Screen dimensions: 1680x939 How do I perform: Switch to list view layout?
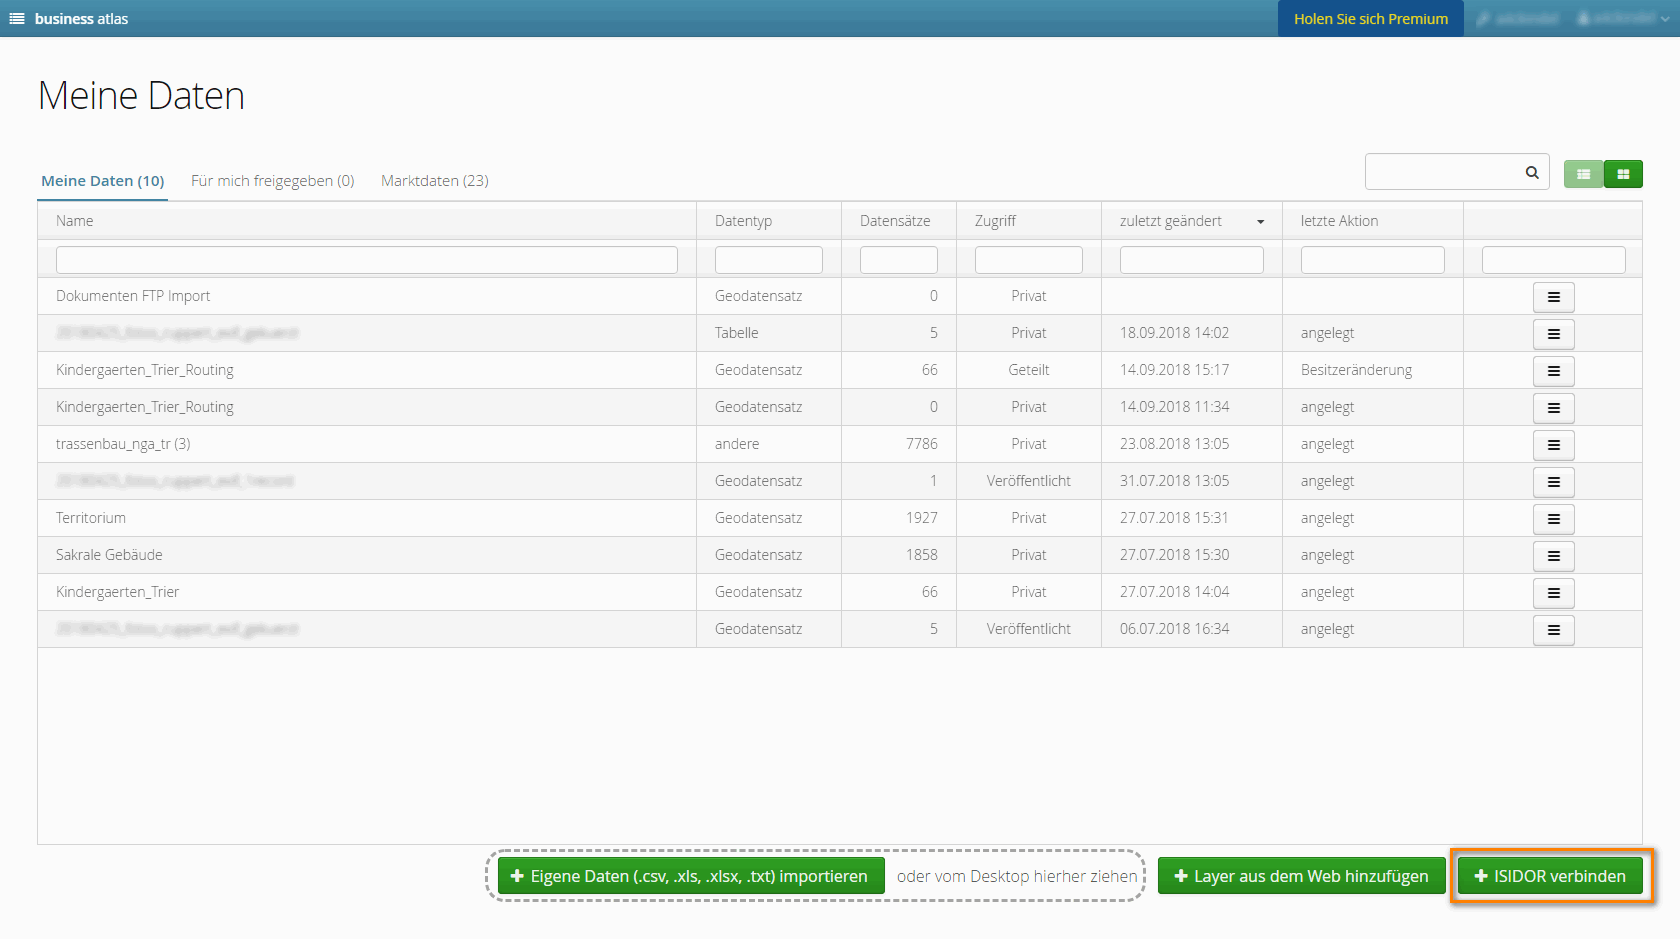(x=1583, y=174)
